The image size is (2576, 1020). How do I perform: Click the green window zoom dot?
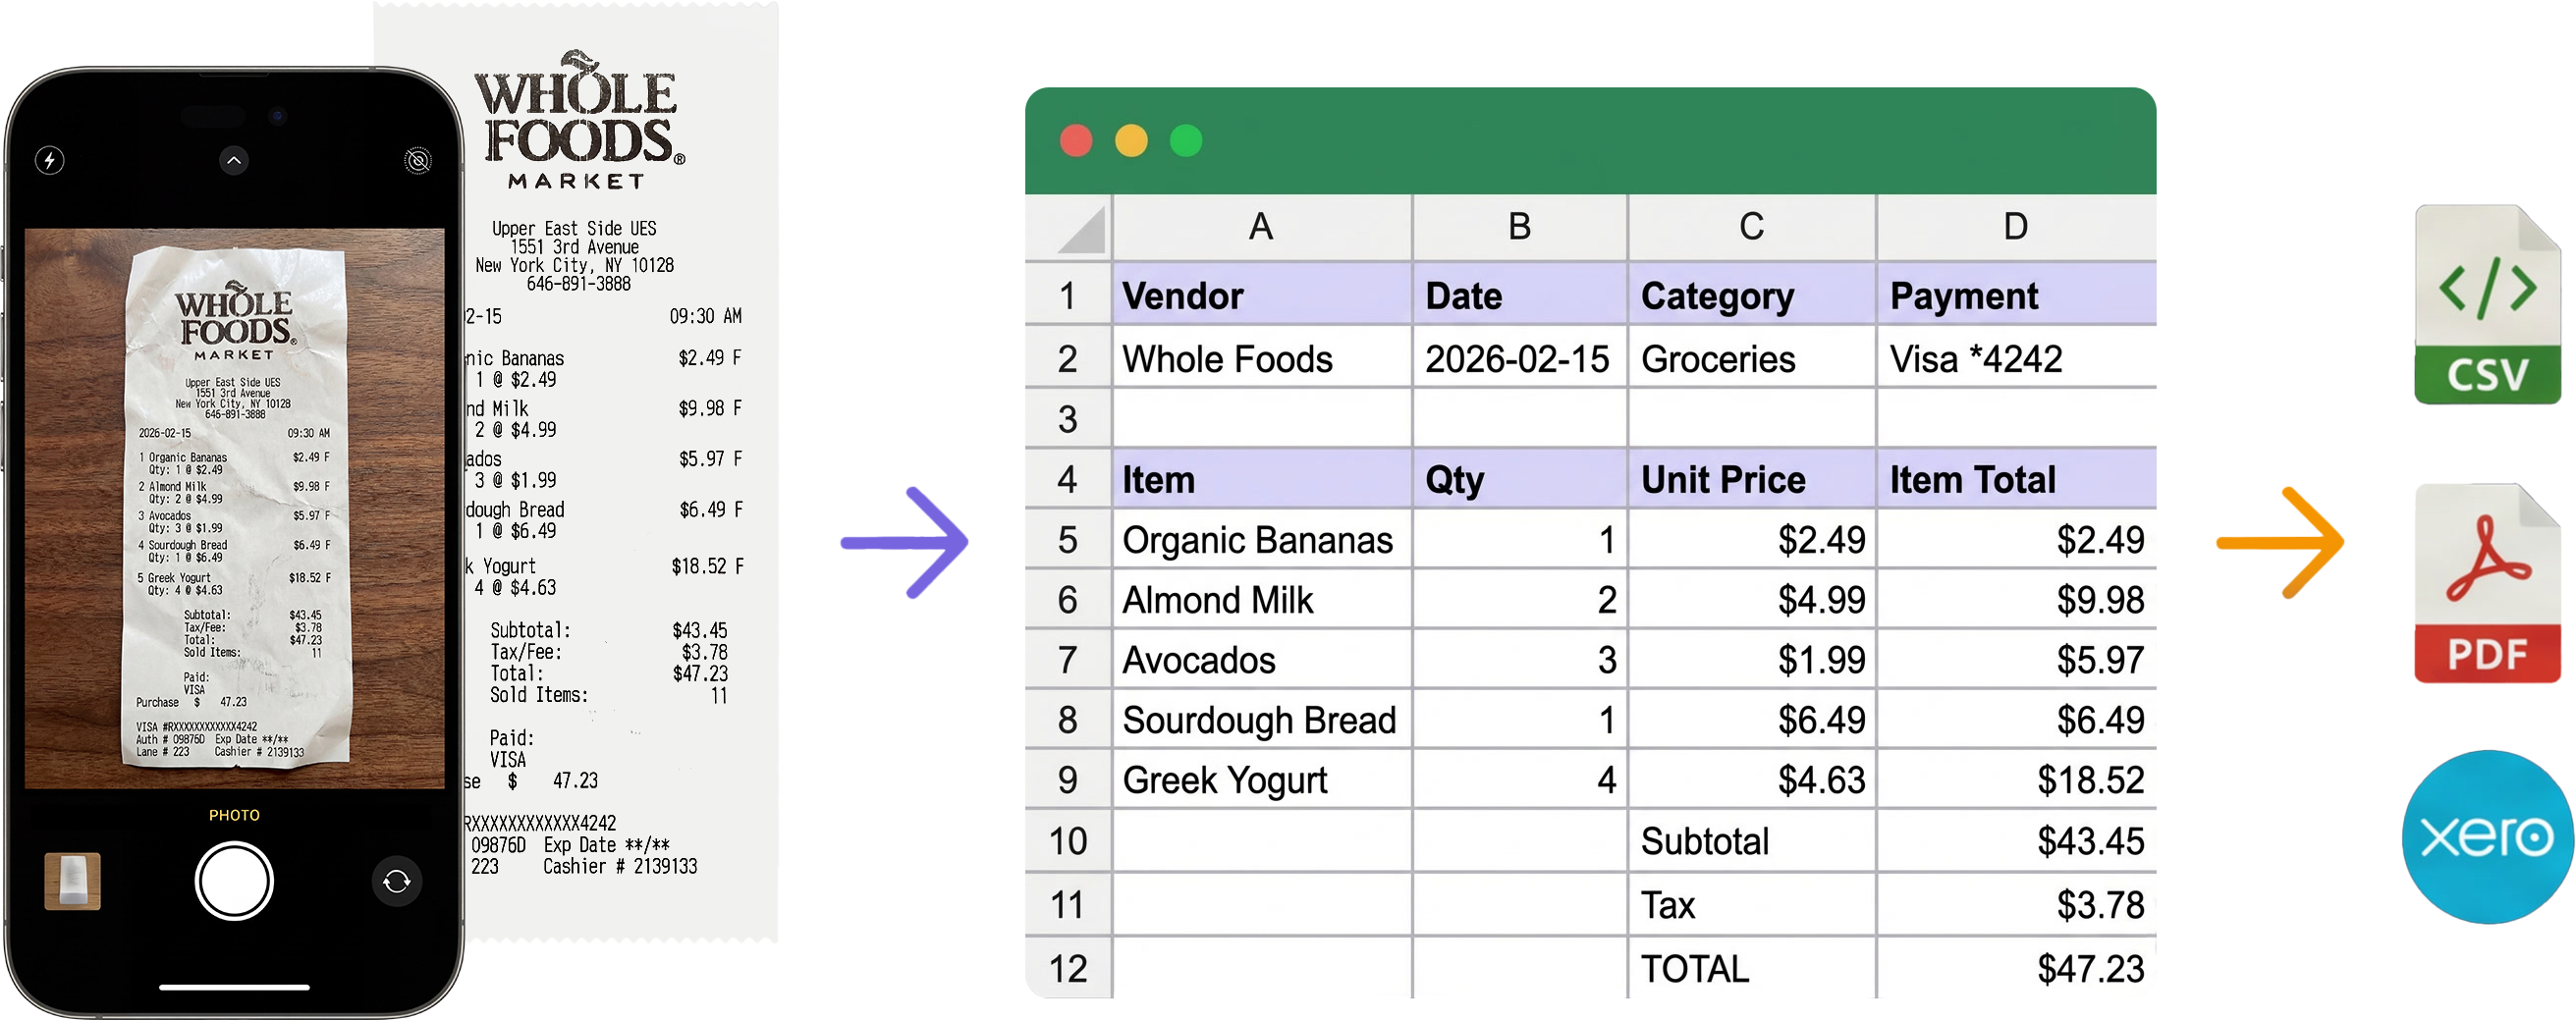[x=1186, y=141]
